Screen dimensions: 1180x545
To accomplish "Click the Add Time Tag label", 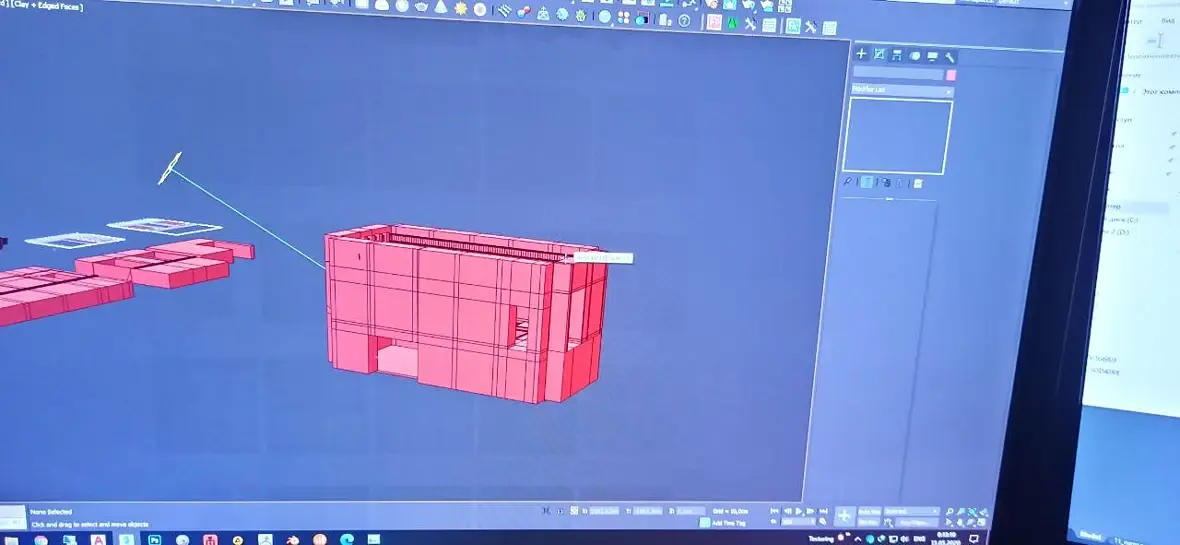I will [729, 523].
